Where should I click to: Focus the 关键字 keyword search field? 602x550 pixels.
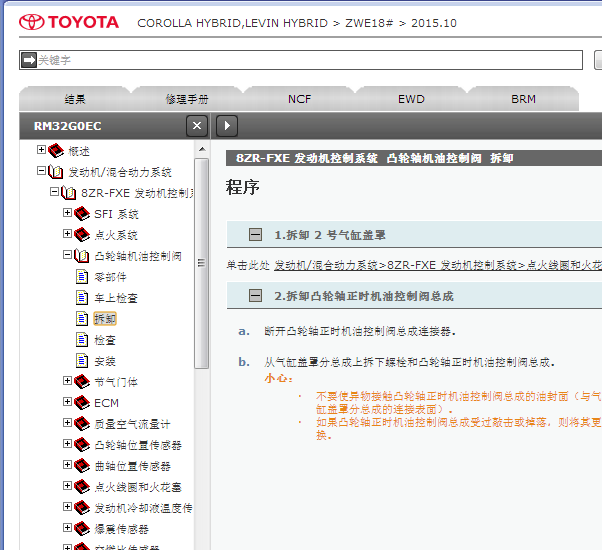point(301,60)
